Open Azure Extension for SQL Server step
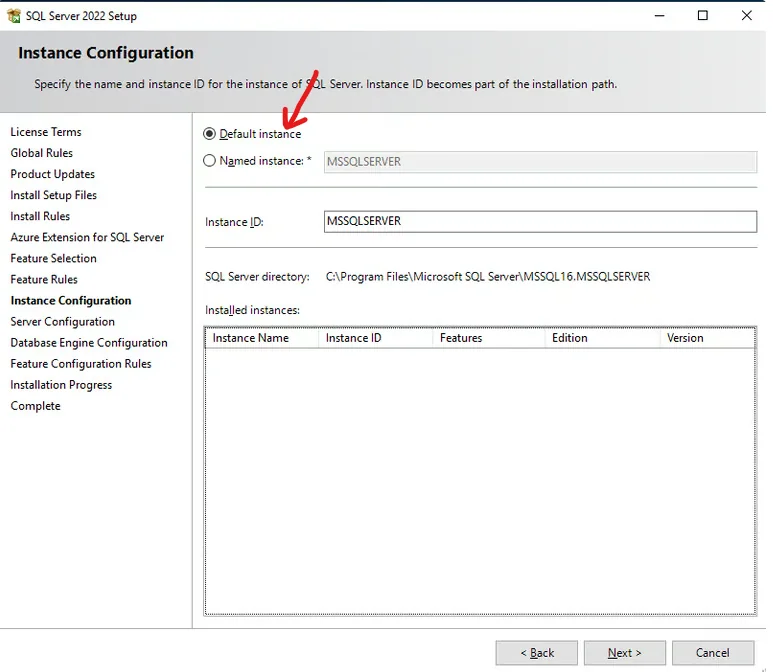The height and width of the screenshot is (672, 773). pyautogui.click(x=87, y=238)
